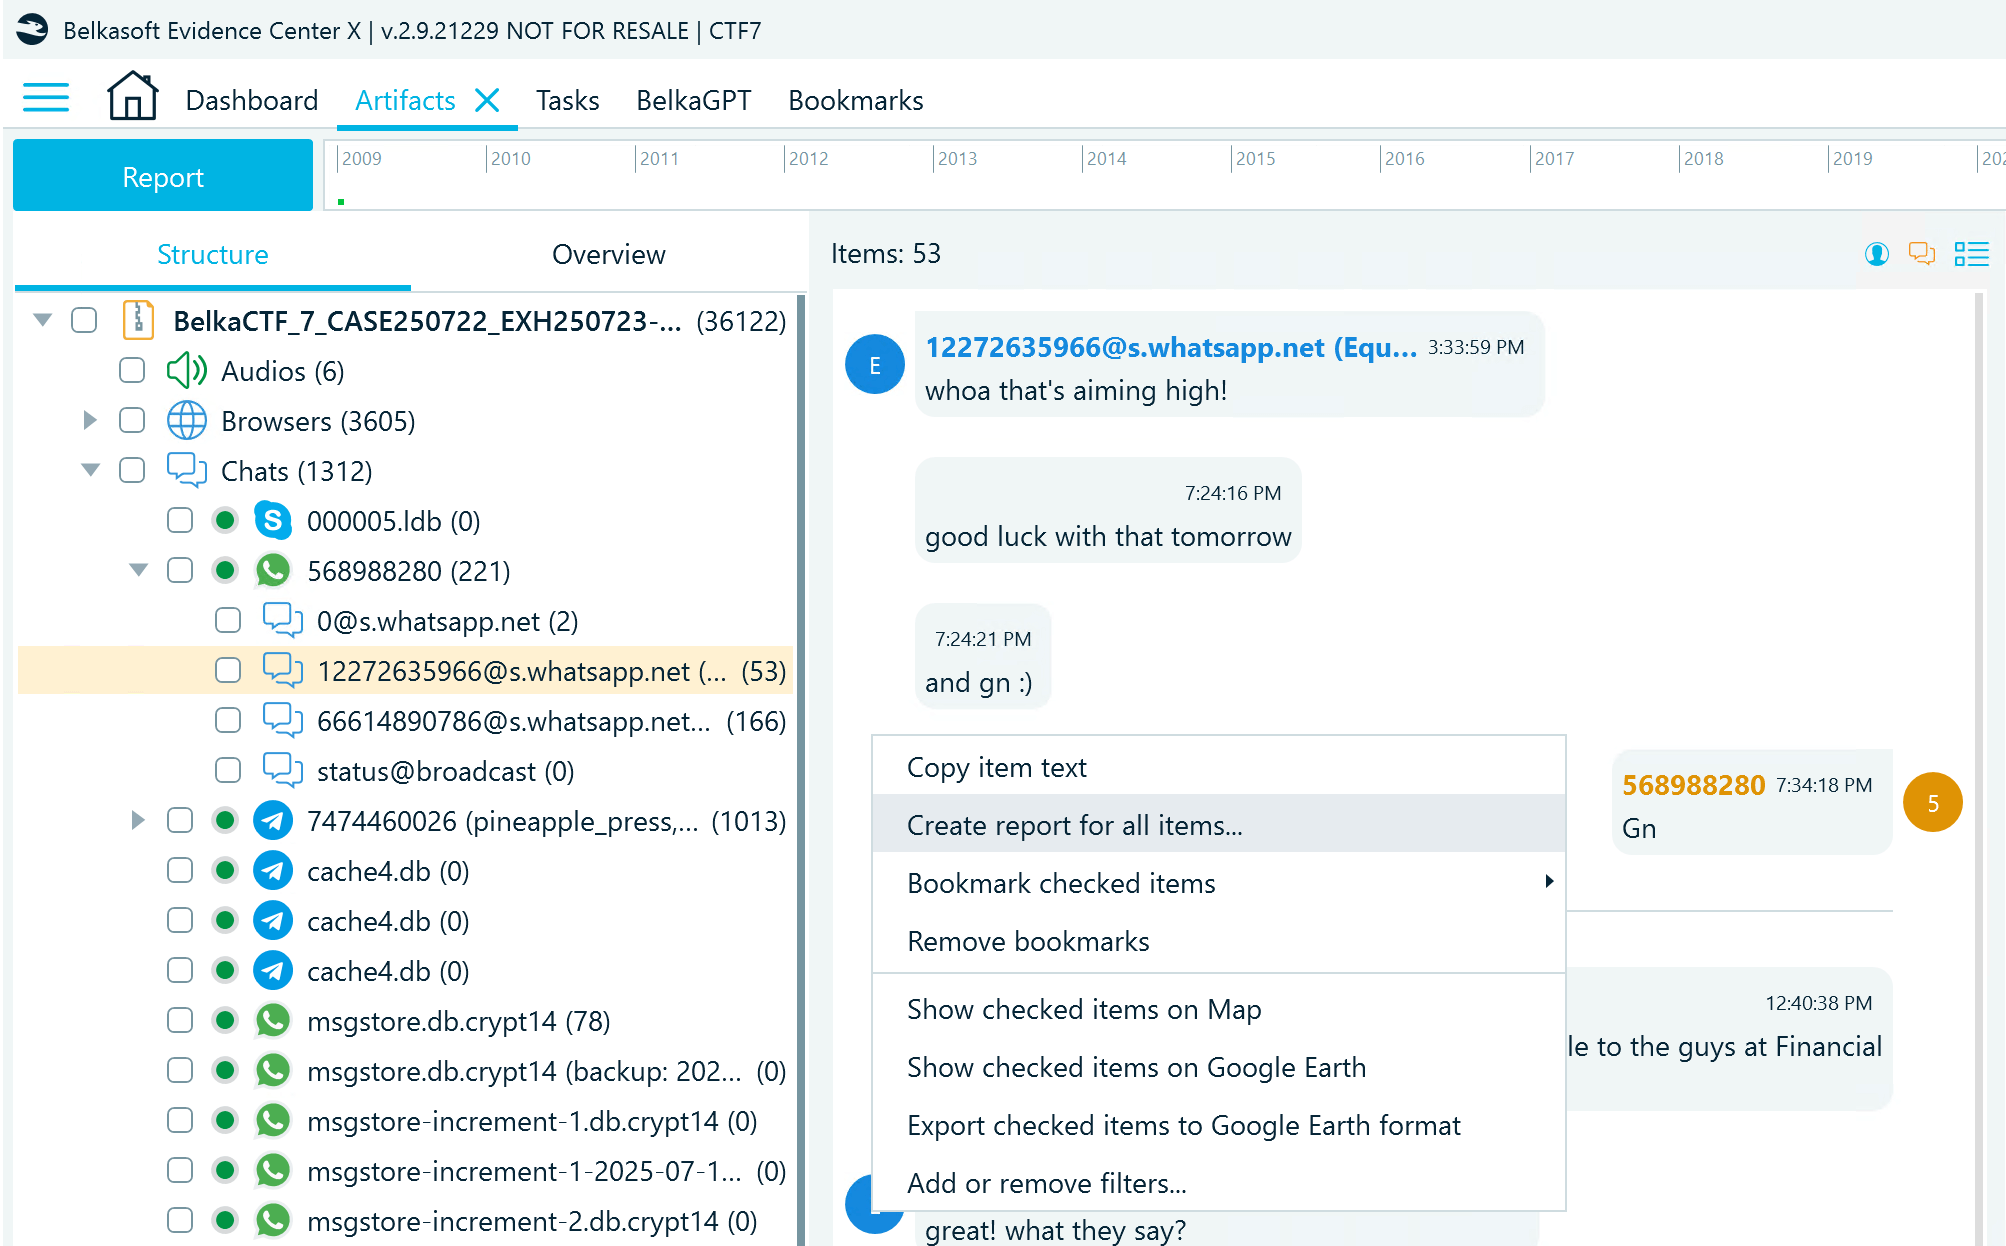Select the conversation bubbles view icon
Screen dimensions: 2006x1246
coord(1923,254)
